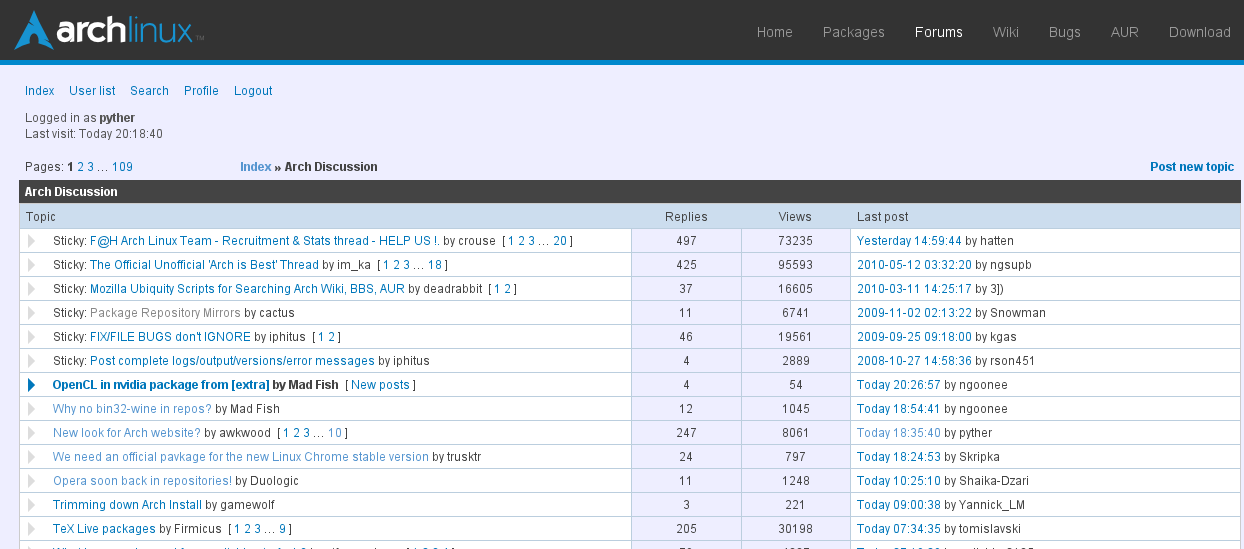Open last post 2009-09-25 09:18:00
The width and height of the screenshot is (1244, 549).
tap(914, 337)
